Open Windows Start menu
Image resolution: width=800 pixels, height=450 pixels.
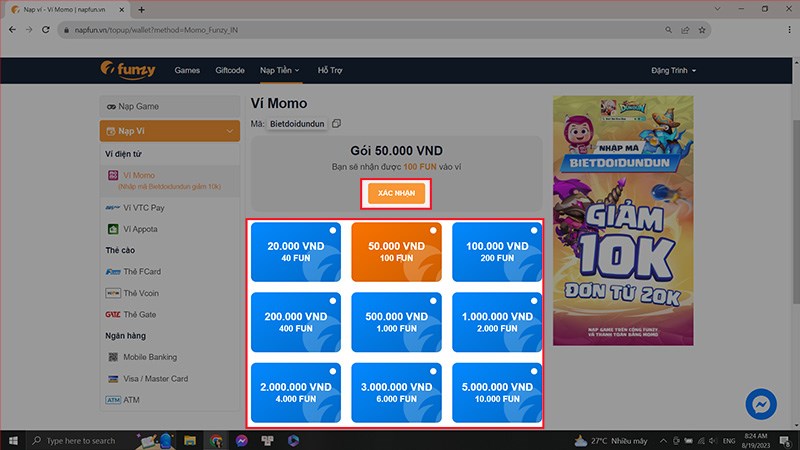click(13, 440)
